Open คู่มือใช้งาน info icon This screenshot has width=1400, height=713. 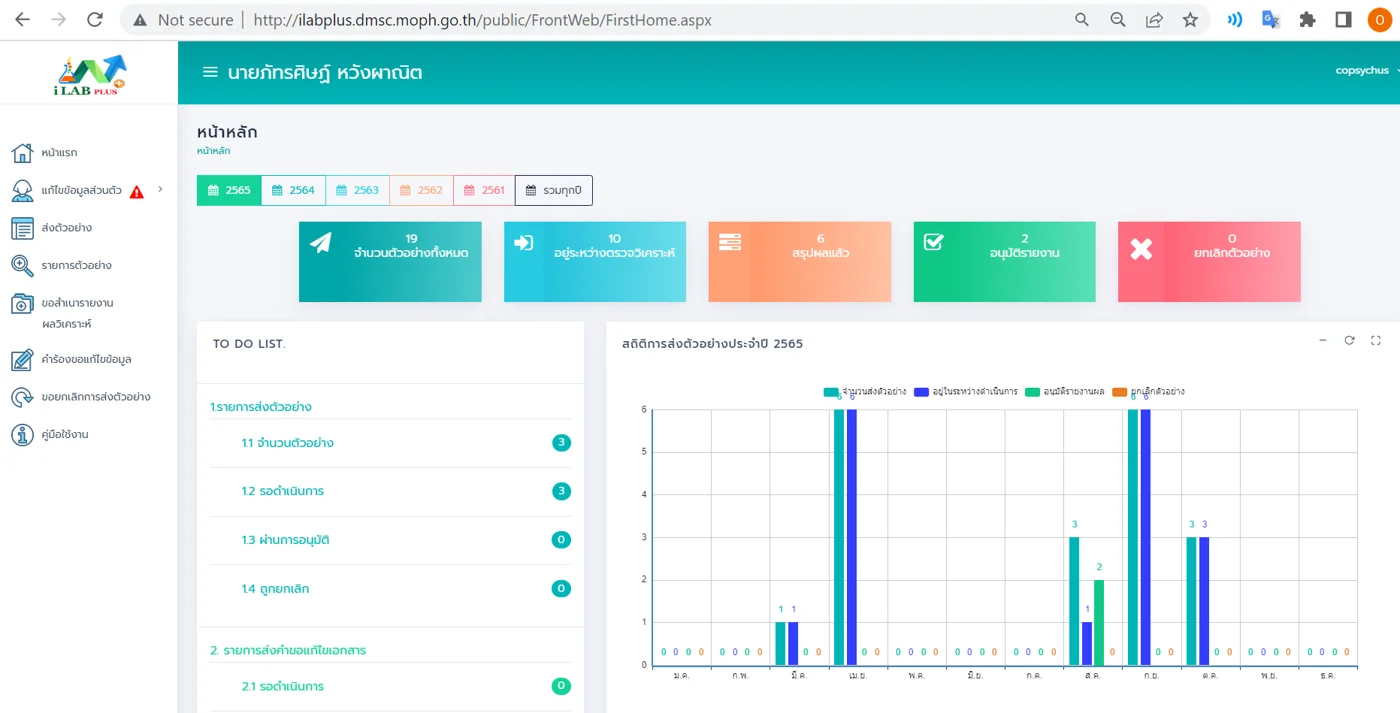(x=22, y=435)
